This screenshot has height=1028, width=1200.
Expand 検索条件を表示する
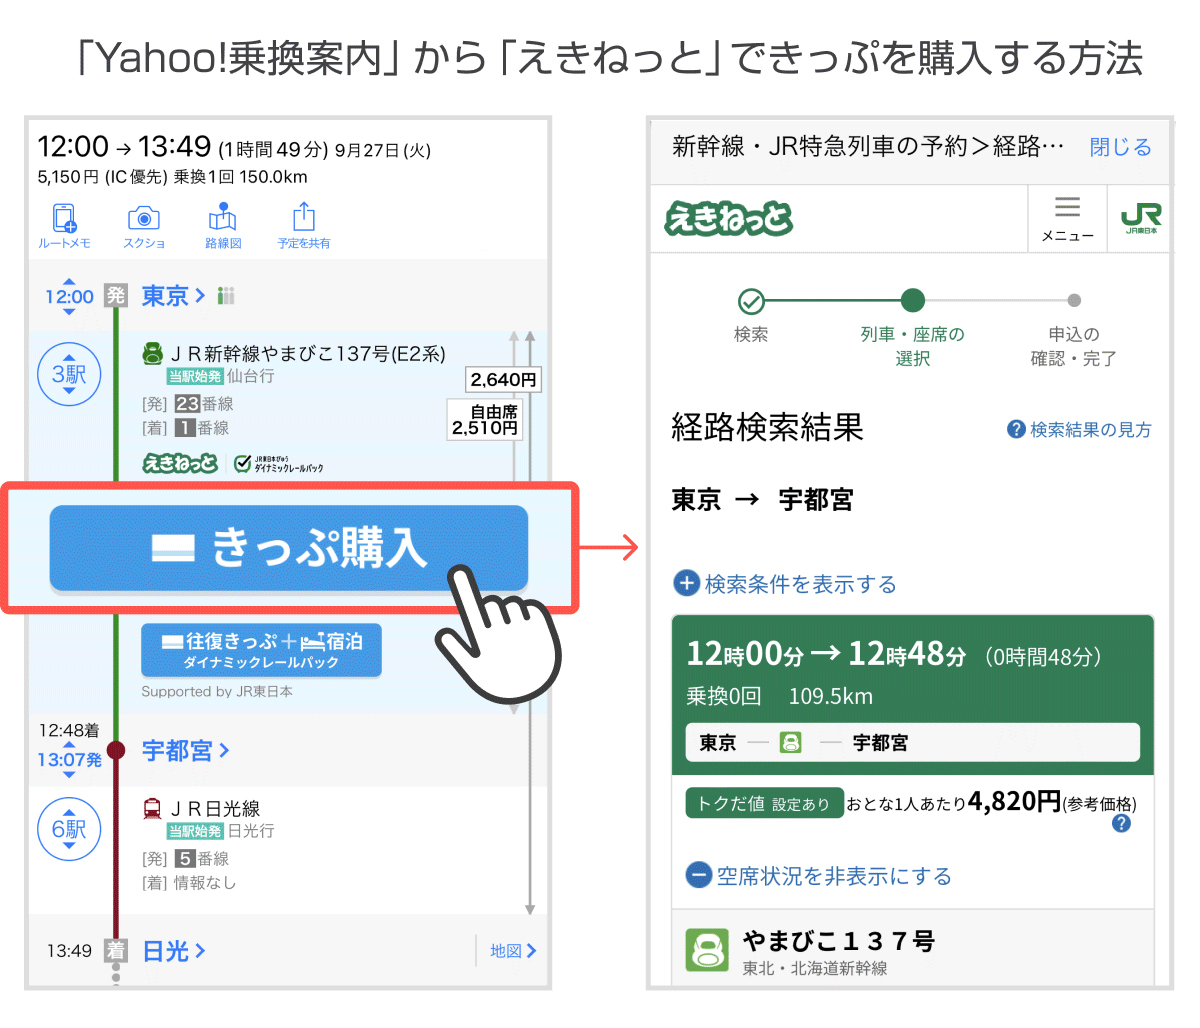tap(785, 584)
